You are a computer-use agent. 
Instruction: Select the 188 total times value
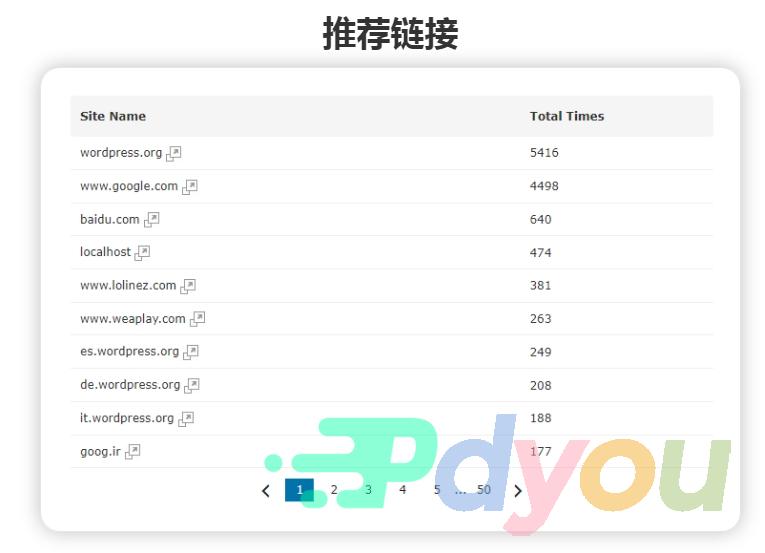541,418
